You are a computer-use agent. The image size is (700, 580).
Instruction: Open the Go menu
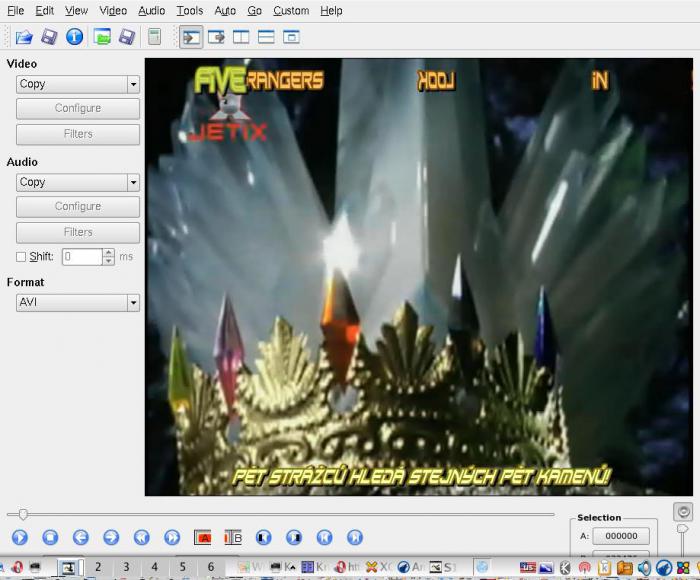[254, 10]
